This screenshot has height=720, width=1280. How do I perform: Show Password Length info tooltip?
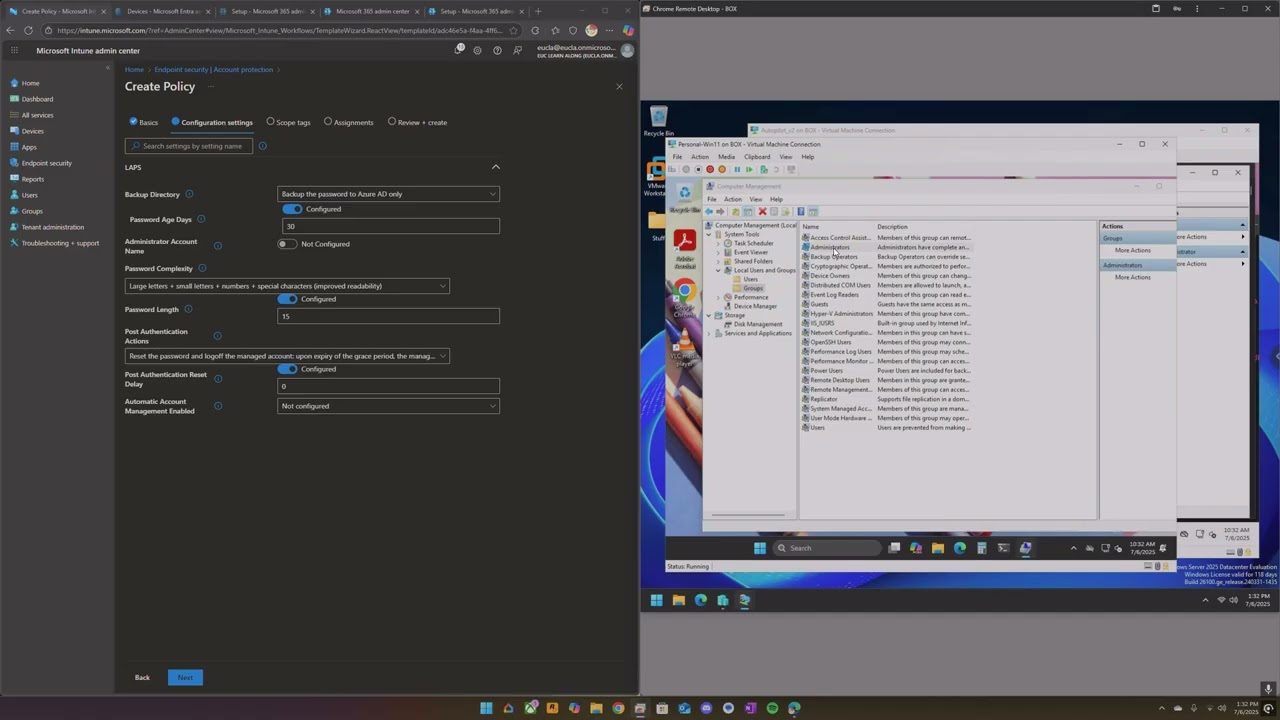188,309
